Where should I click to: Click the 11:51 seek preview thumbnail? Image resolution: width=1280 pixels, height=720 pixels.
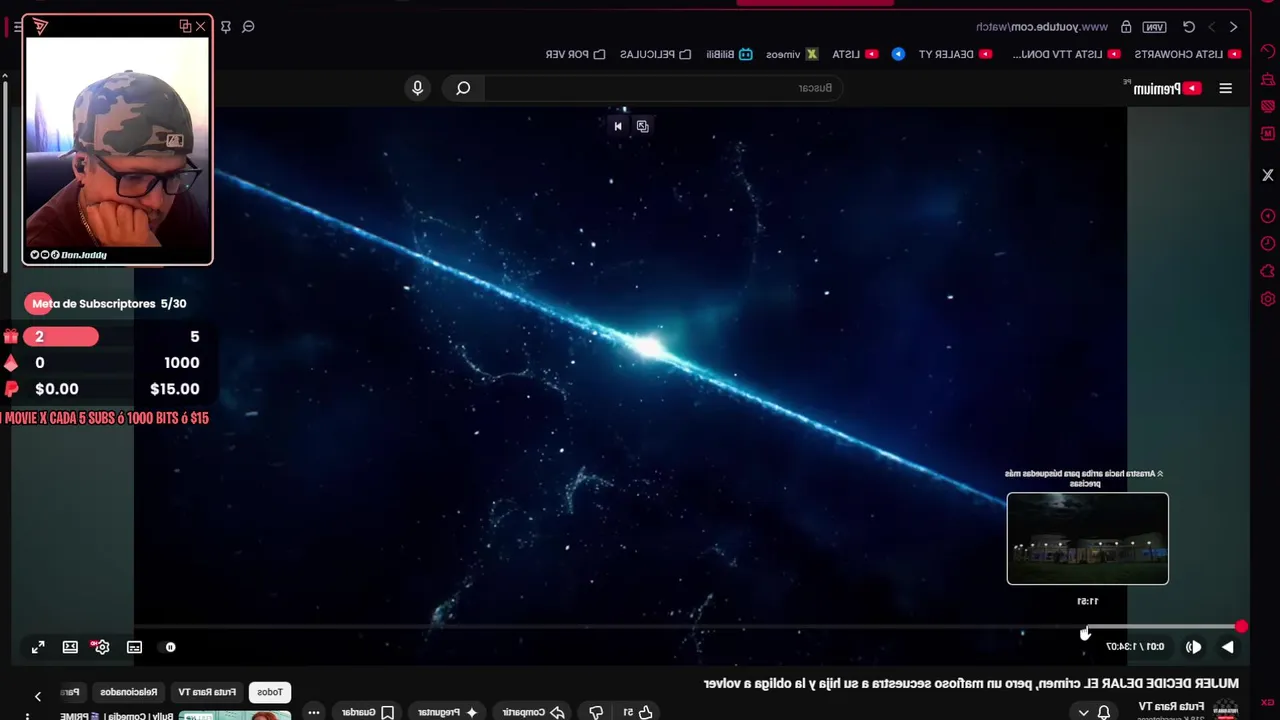[x=1087, y=538]
